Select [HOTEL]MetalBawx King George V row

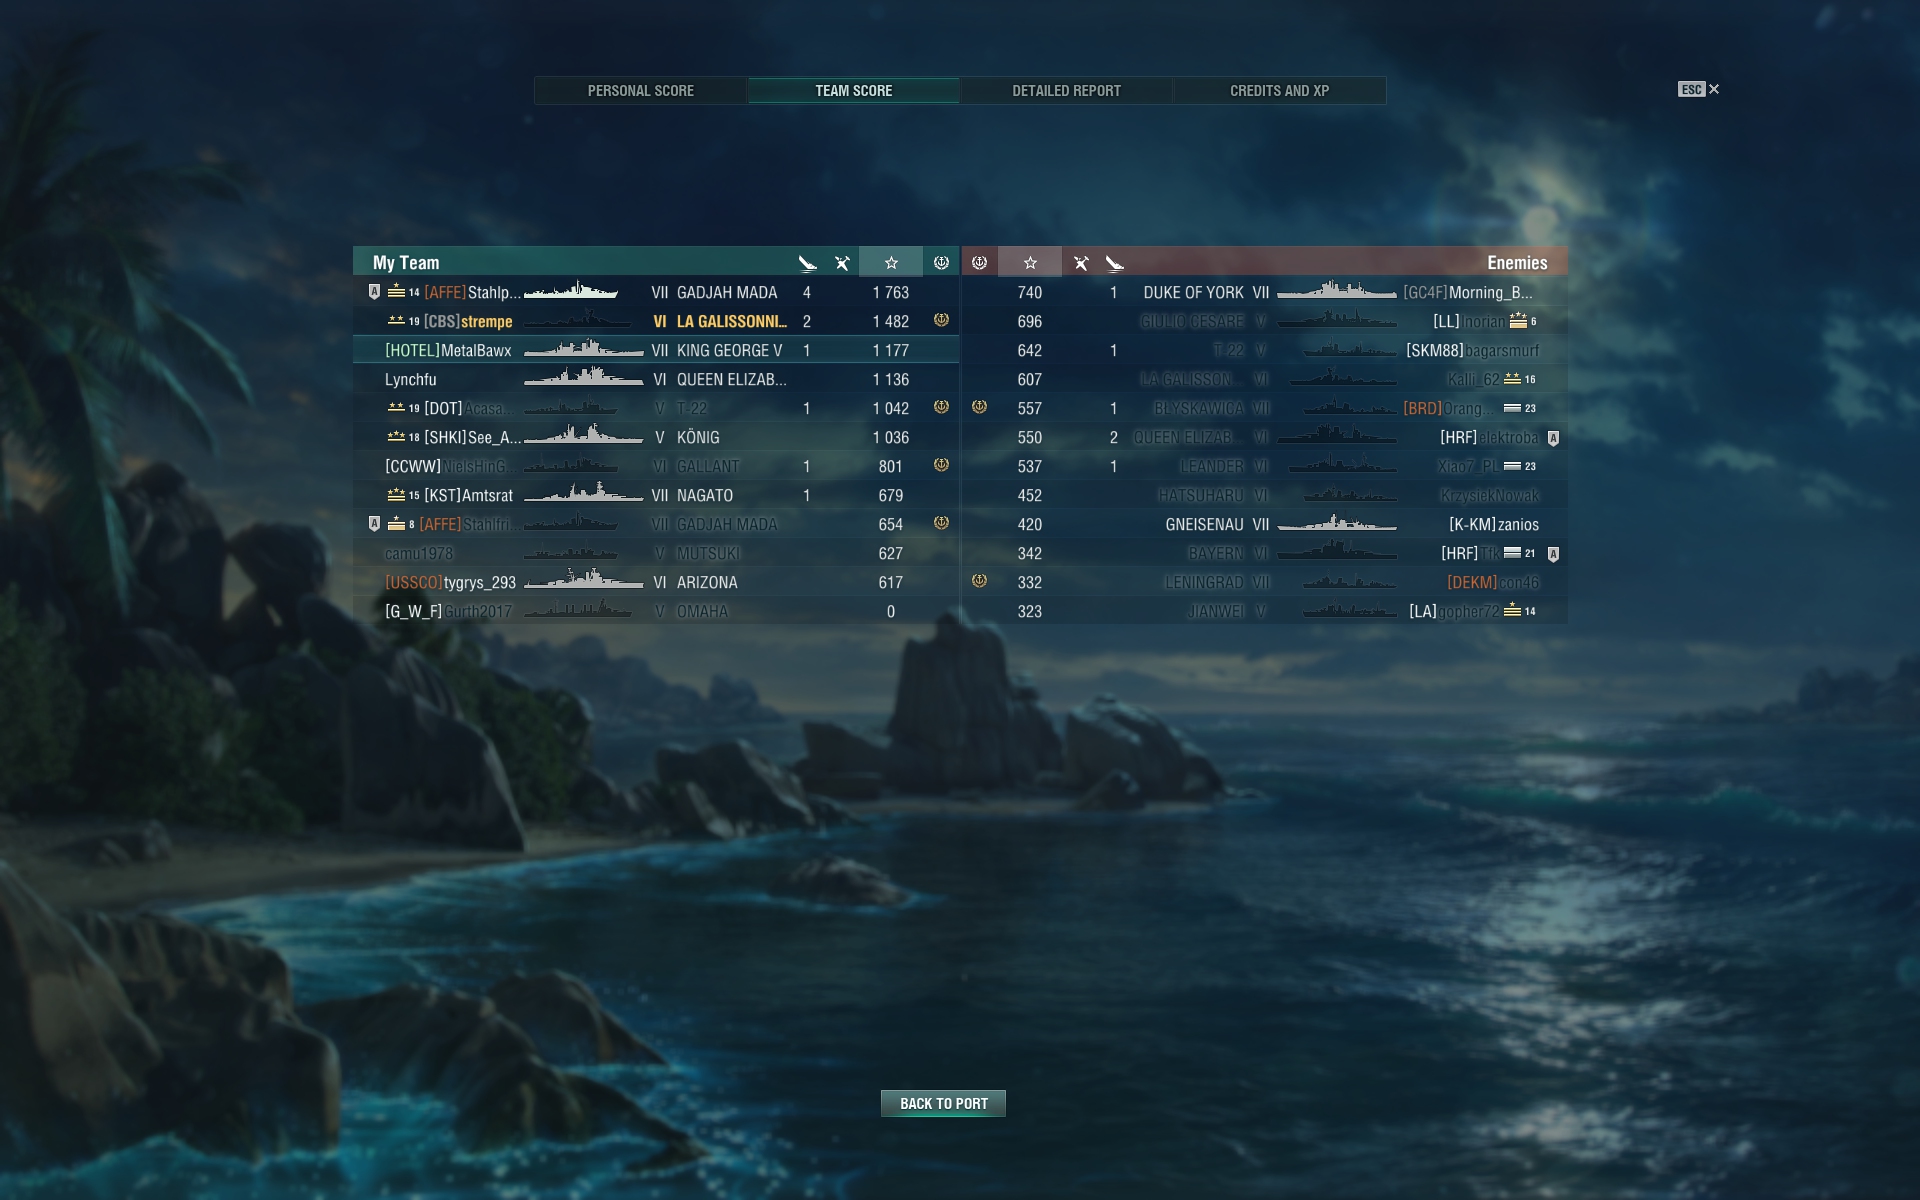coord(656,350)
